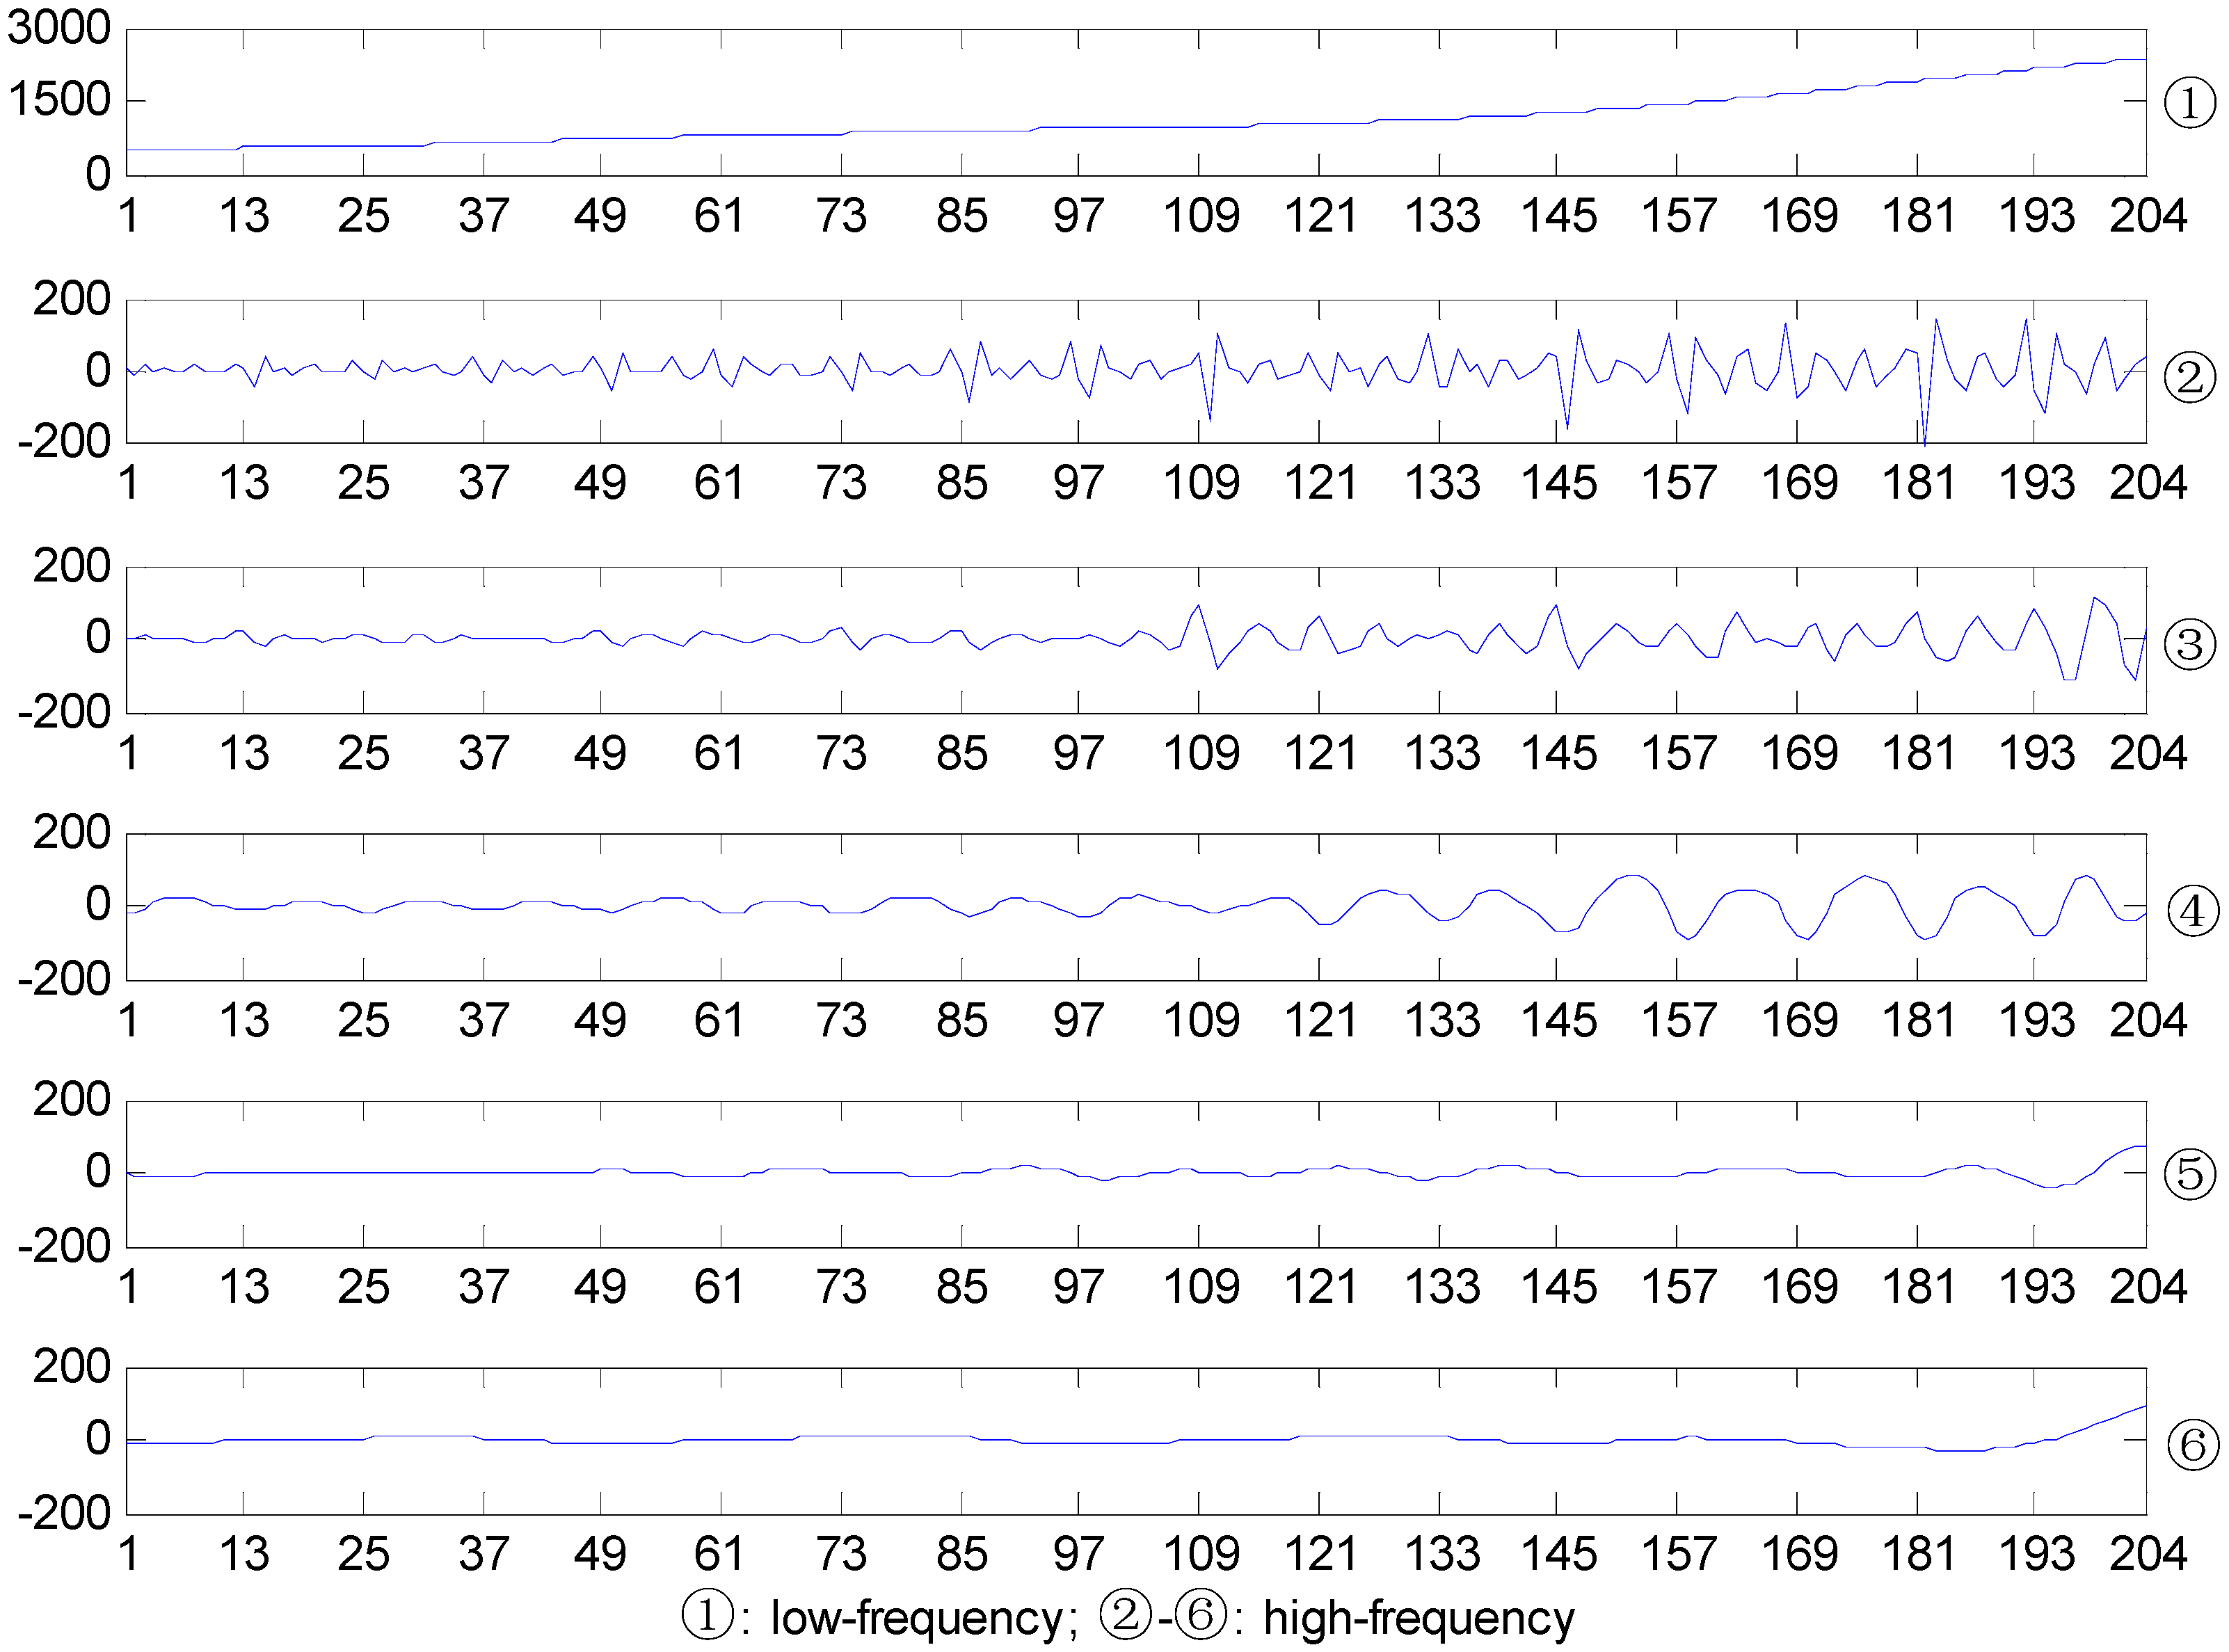Click the circled number 3 label
The width and height of the screenshot is (2229, 1652).
pos(2189,644)
